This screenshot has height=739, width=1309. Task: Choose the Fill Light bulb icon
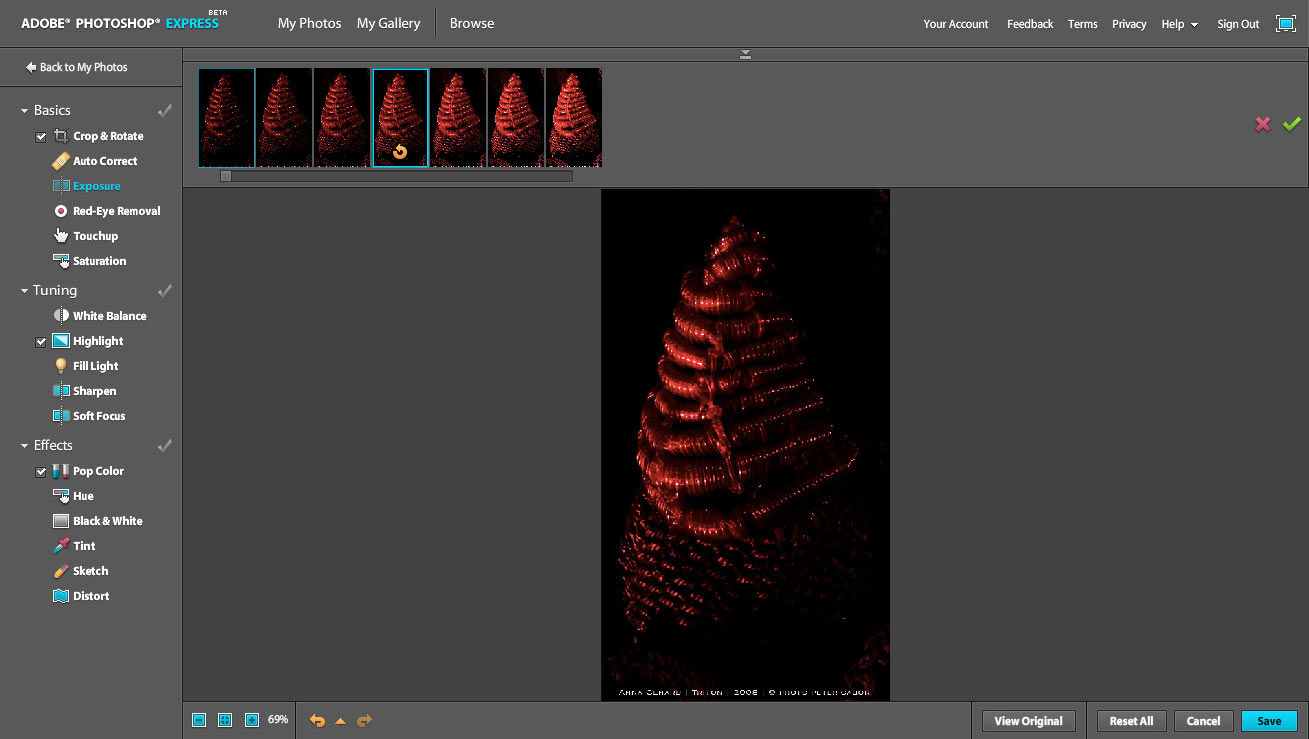(x=61, y=366)
